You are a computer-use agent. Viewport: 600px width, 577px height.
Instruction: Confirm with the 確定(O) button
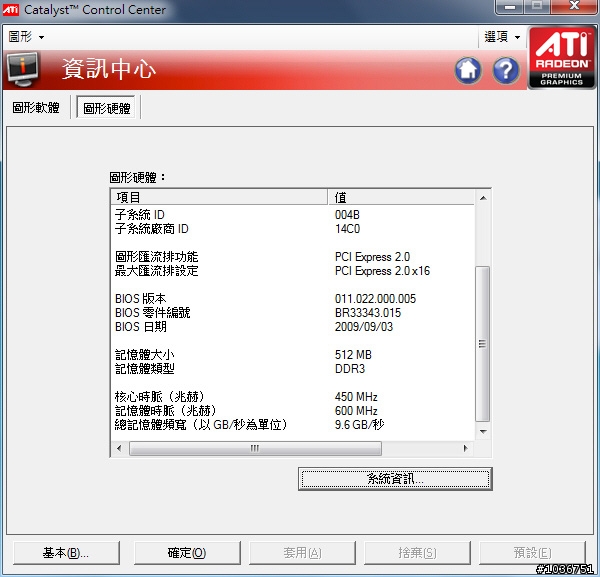(187, 553)
